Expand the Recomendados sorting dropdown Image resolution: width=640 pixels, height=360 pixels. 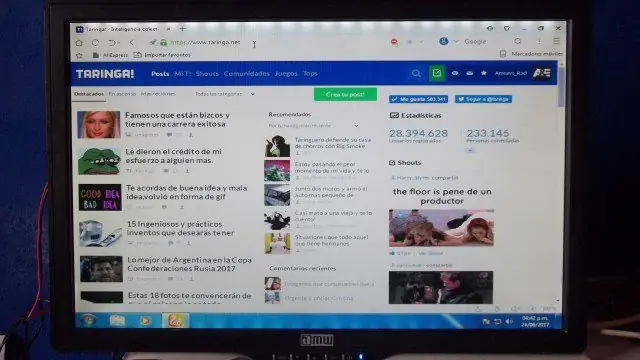click(x=313, y=126)
